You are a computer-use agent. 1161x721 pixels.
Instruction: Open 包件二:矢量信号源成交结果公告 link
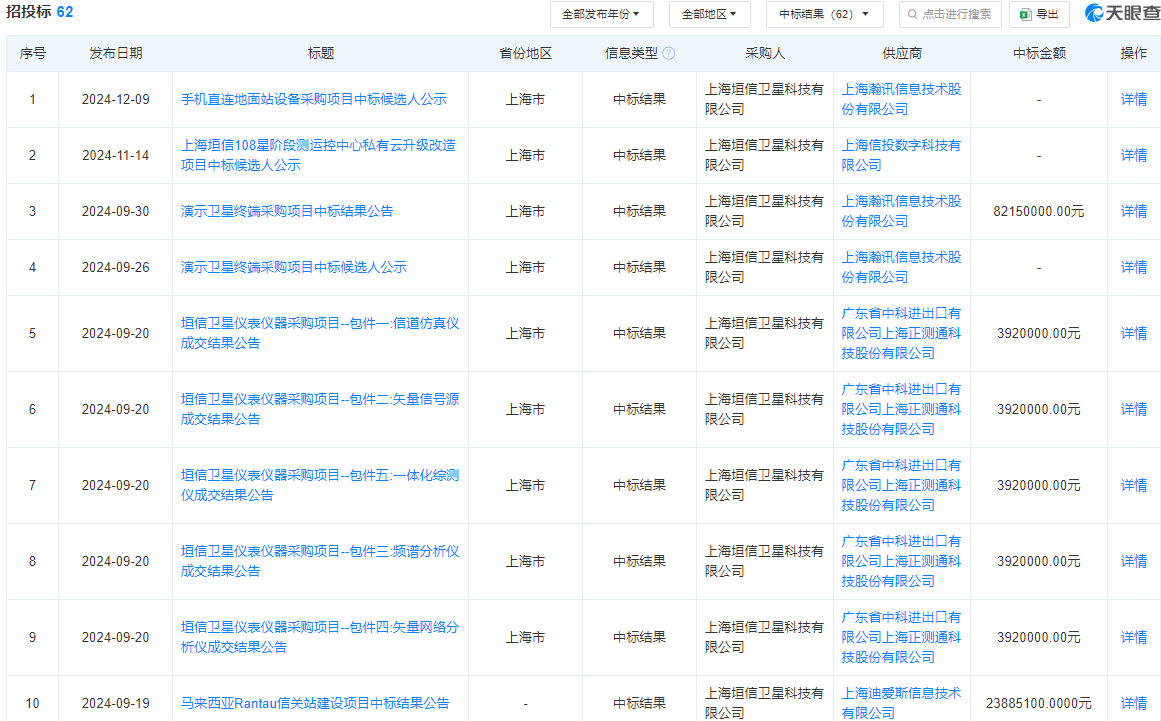click(320, 409)
